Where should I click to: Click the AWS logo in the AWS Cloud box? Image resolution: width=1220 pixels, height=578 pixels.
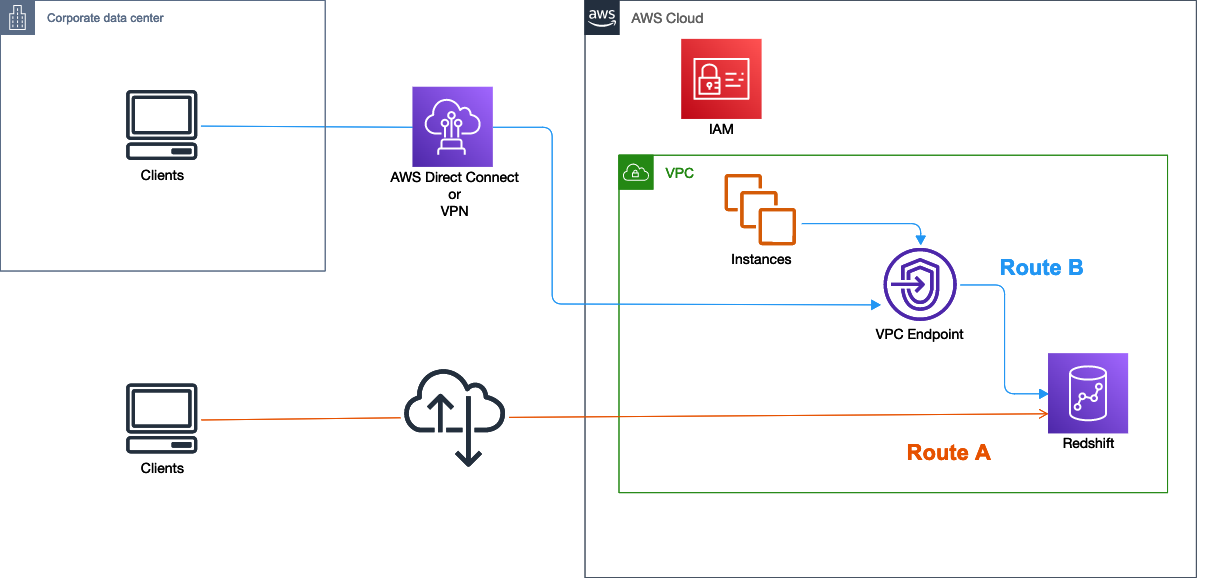click(x=602, y=17)
